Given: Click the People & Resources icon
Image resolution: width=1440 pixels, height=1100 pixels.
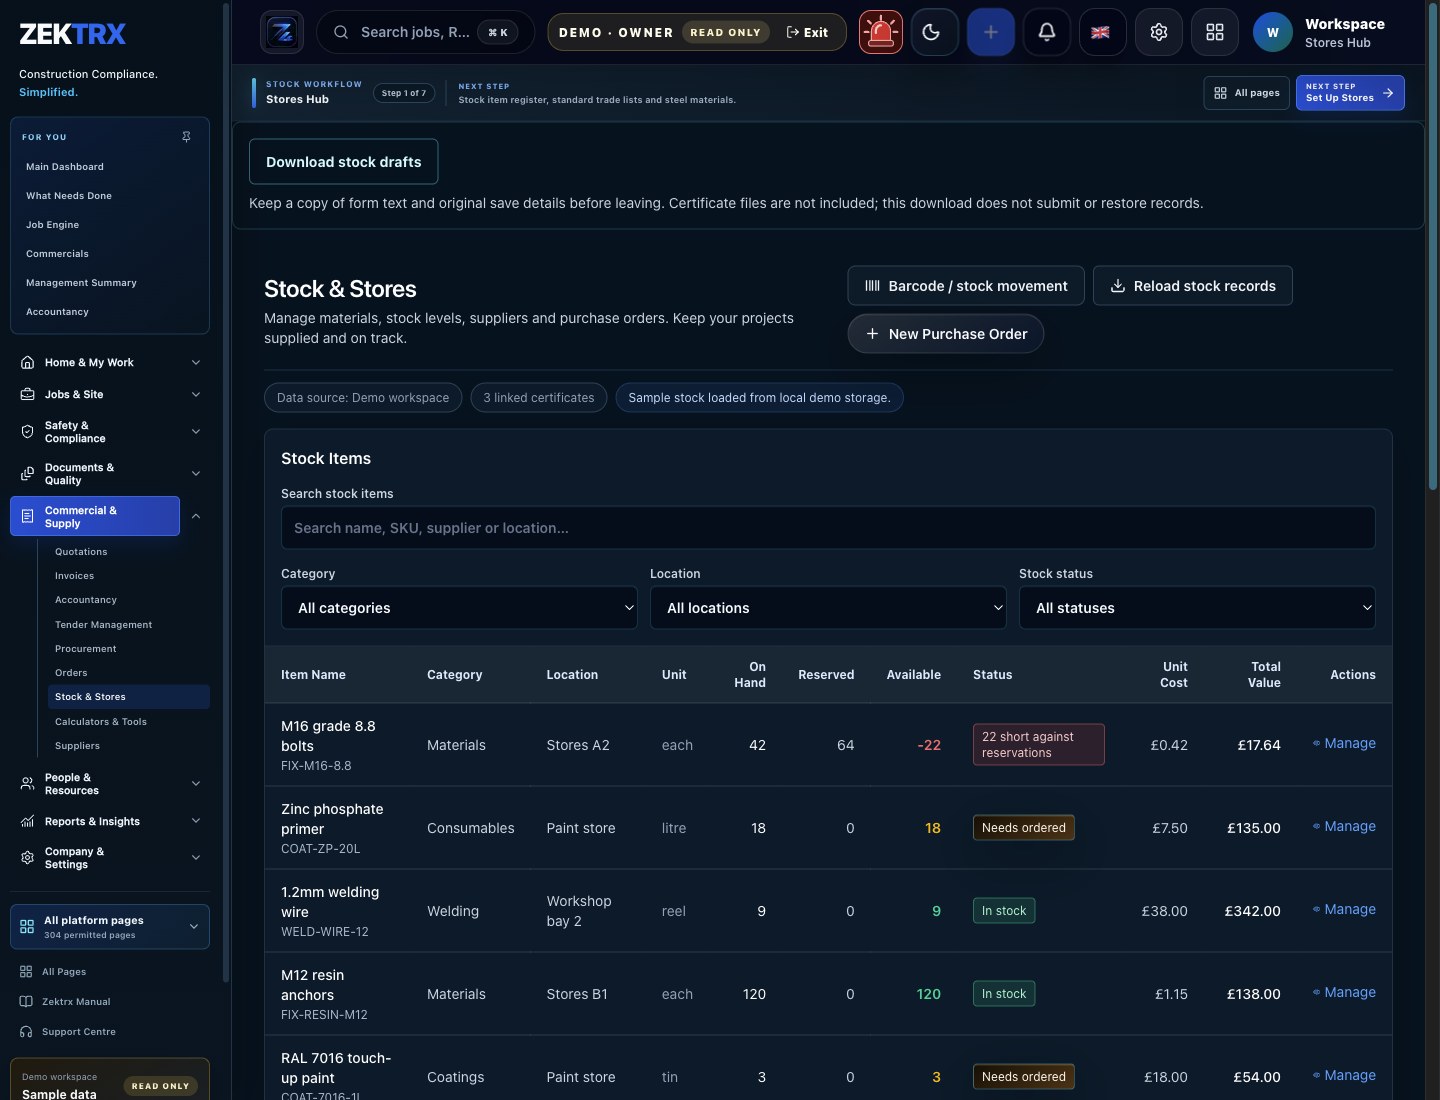Looking at the screenshot, I should coord(28,784).
